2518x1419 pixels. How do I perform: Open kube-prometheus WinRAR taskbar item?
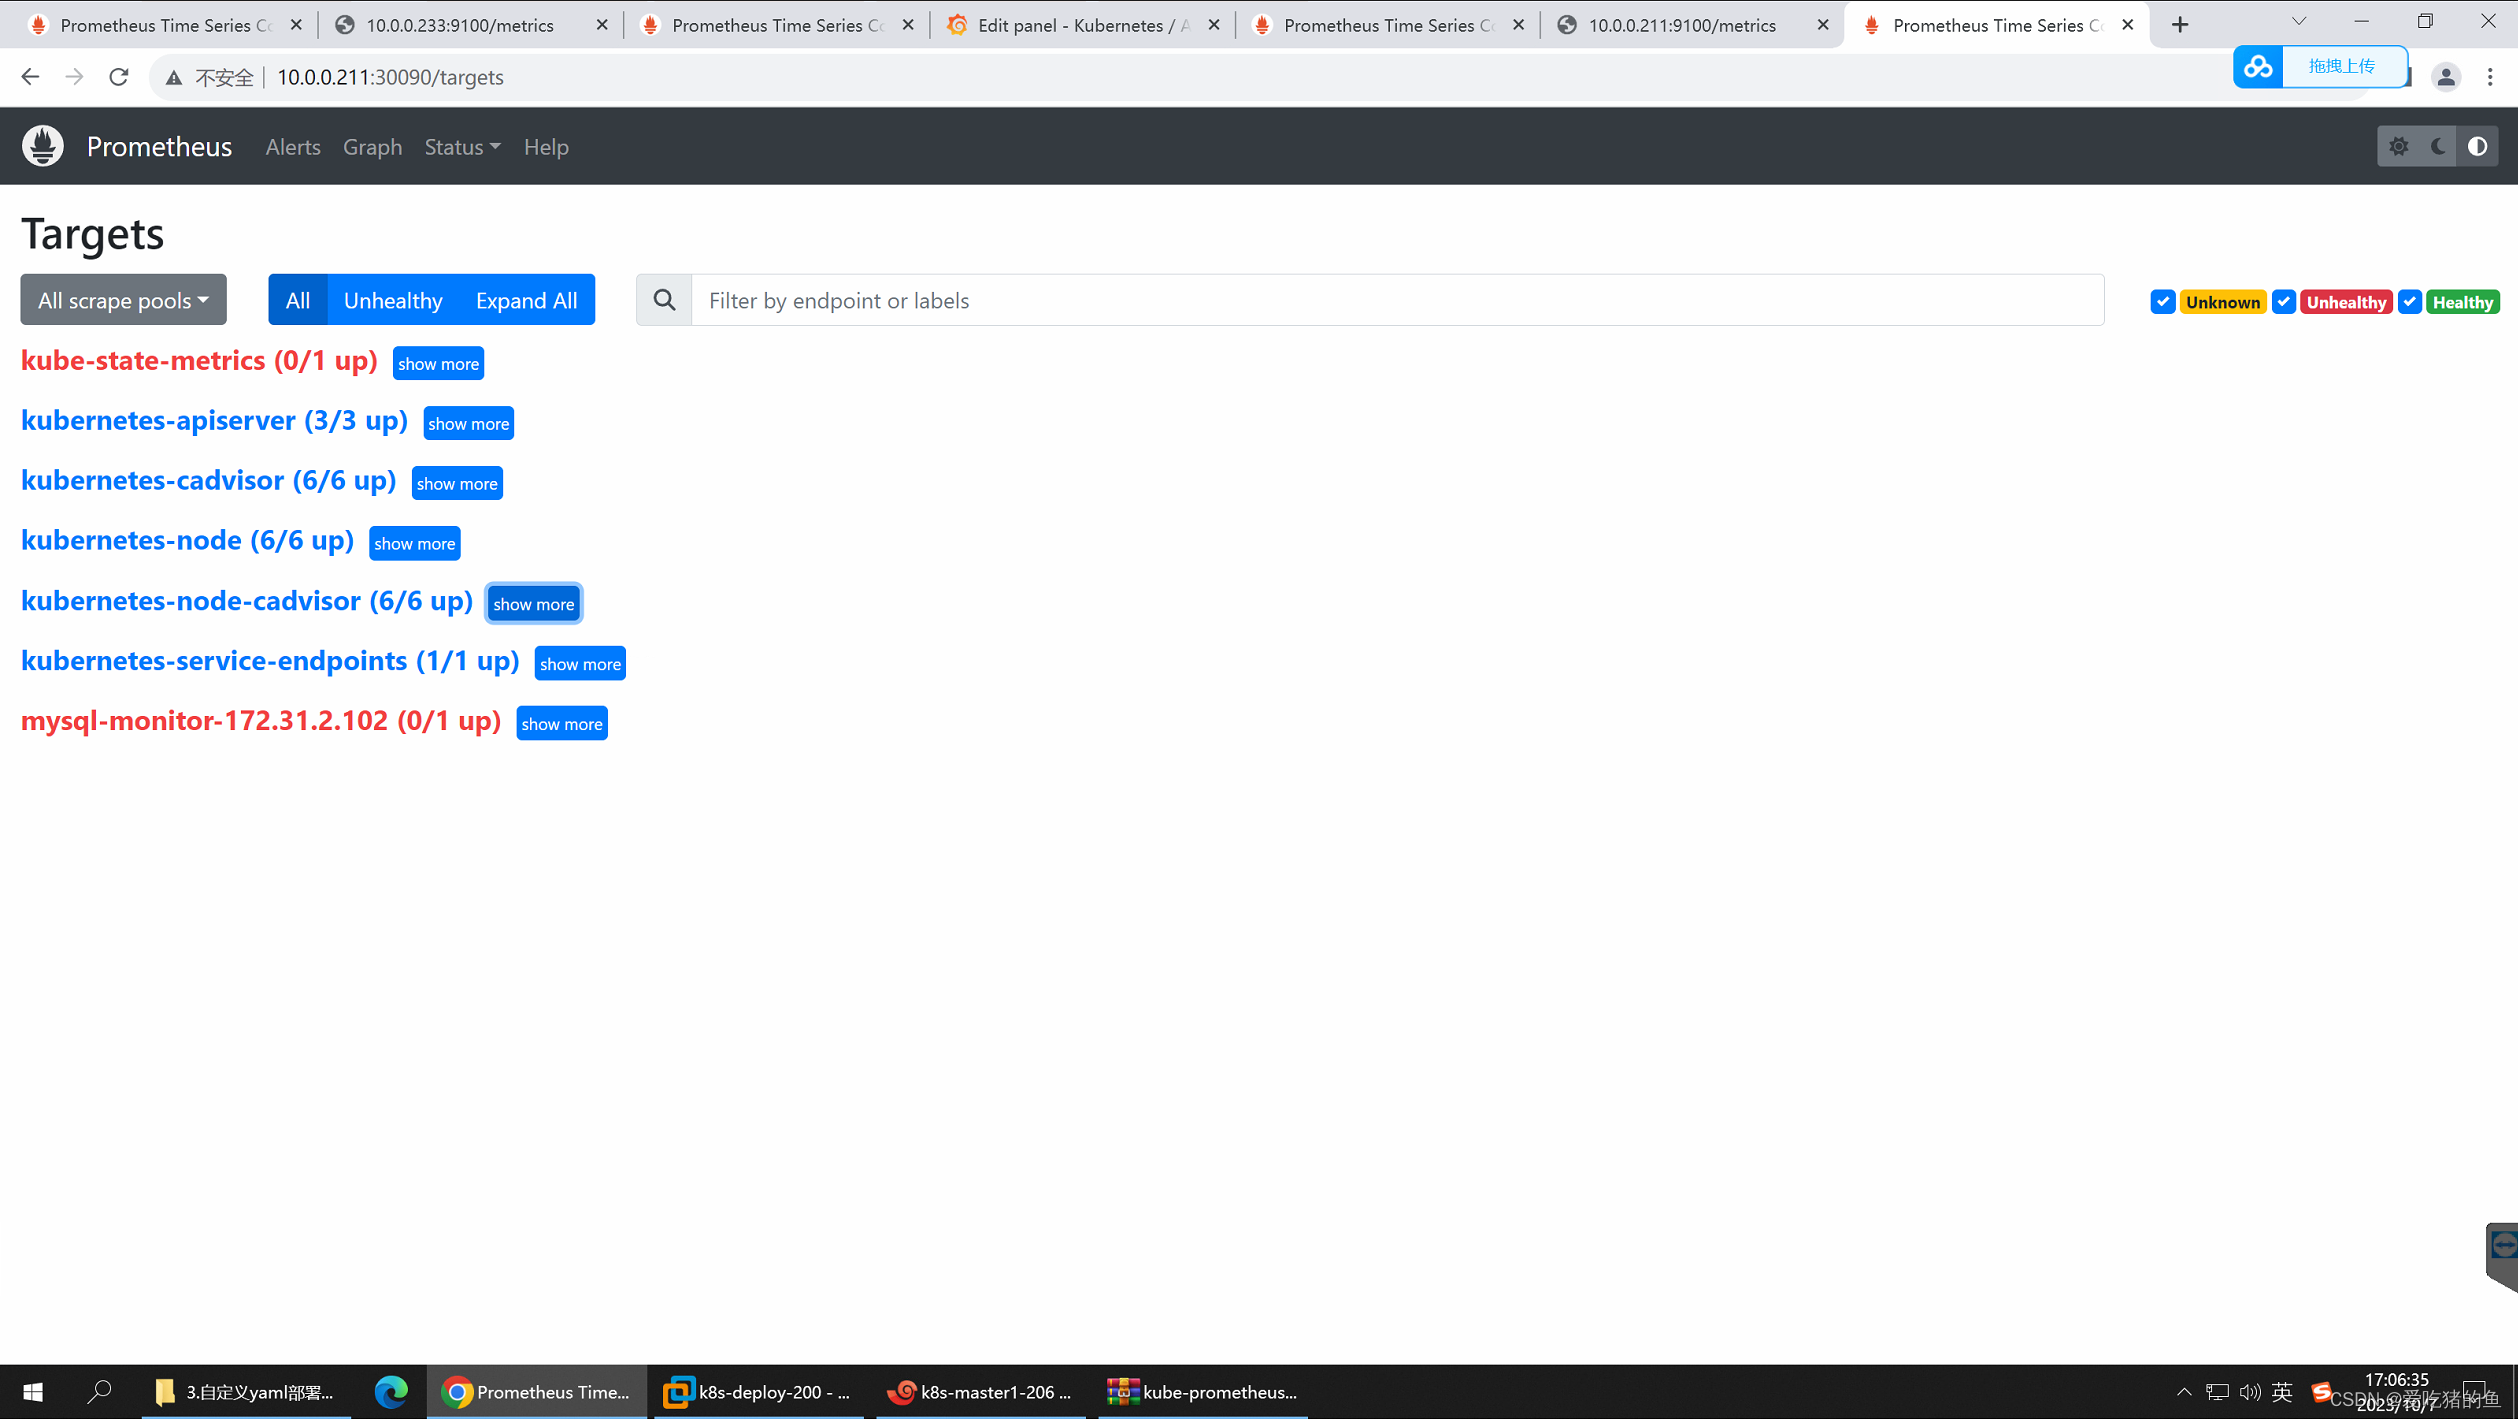pyautogui.click(x=1203, y=1391)
